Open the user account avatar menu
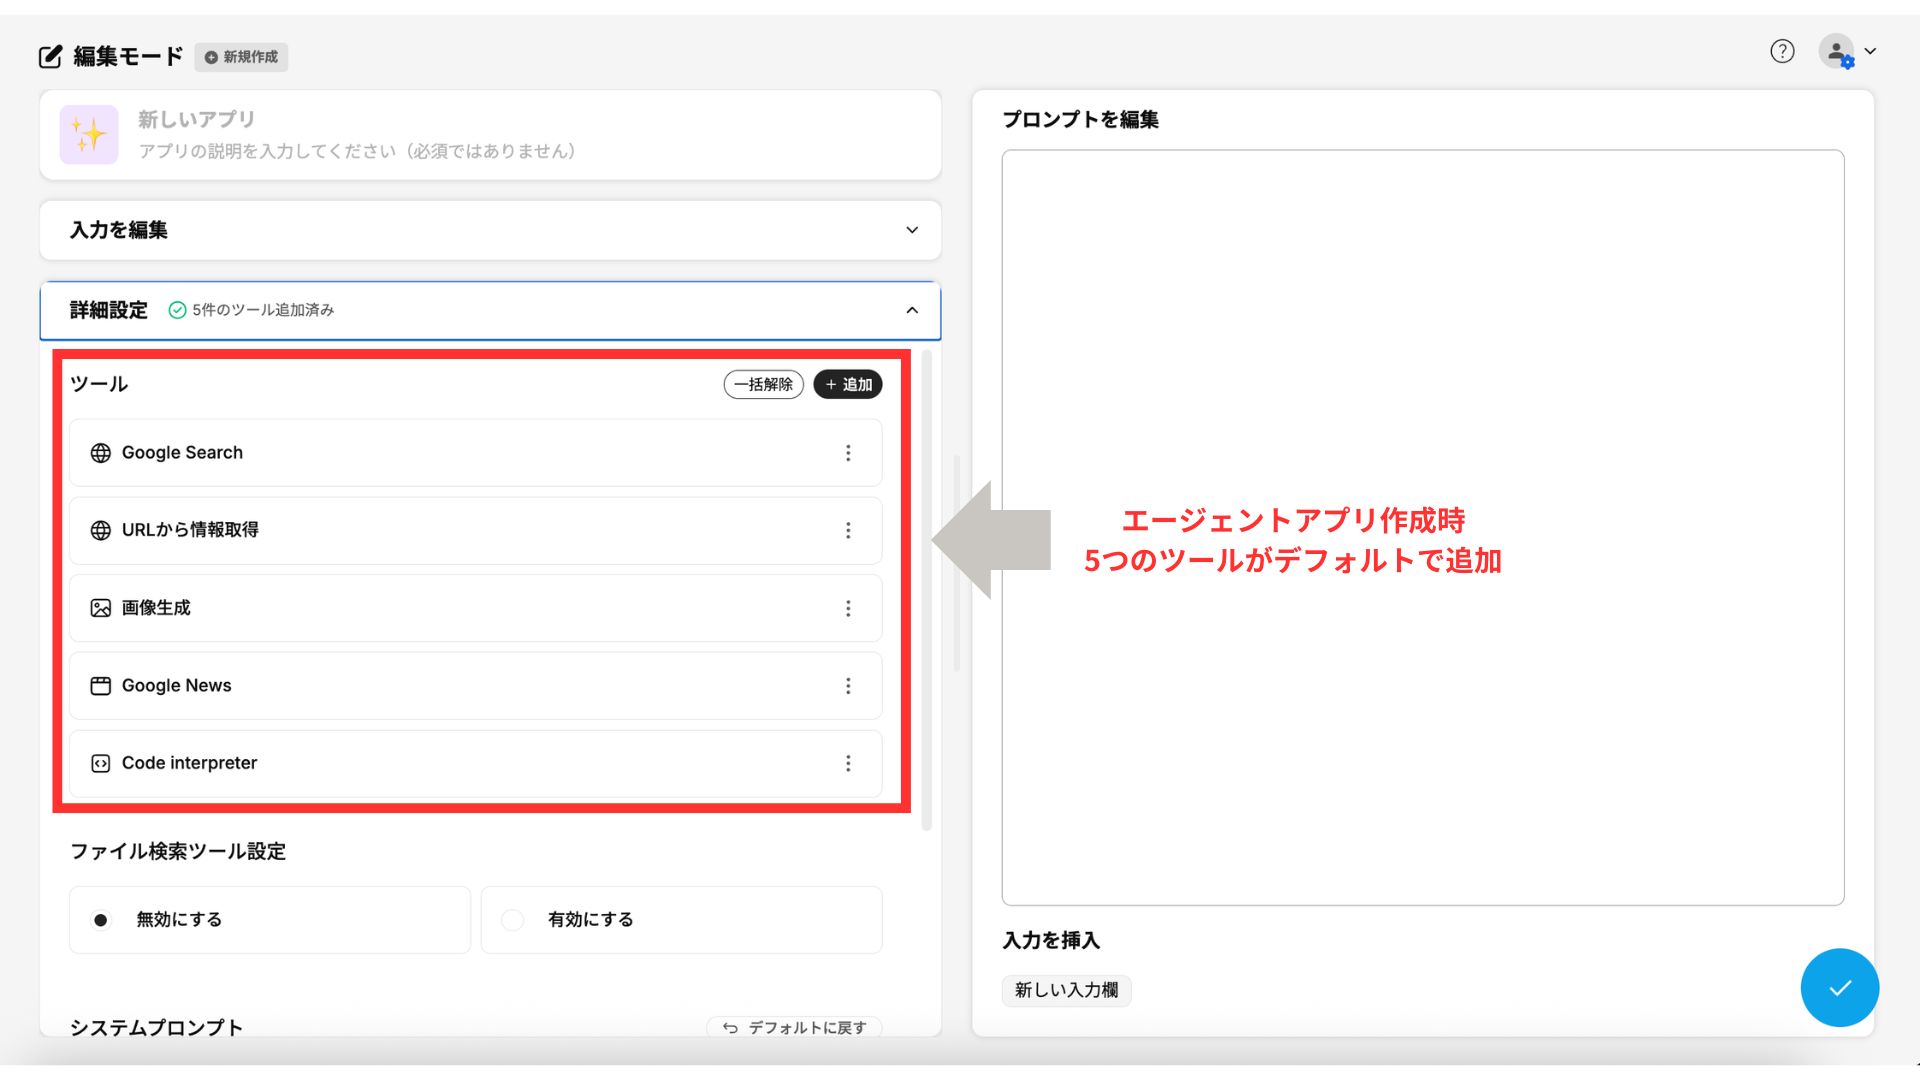This screenshot has height=1080, width=1920. 1838,52
